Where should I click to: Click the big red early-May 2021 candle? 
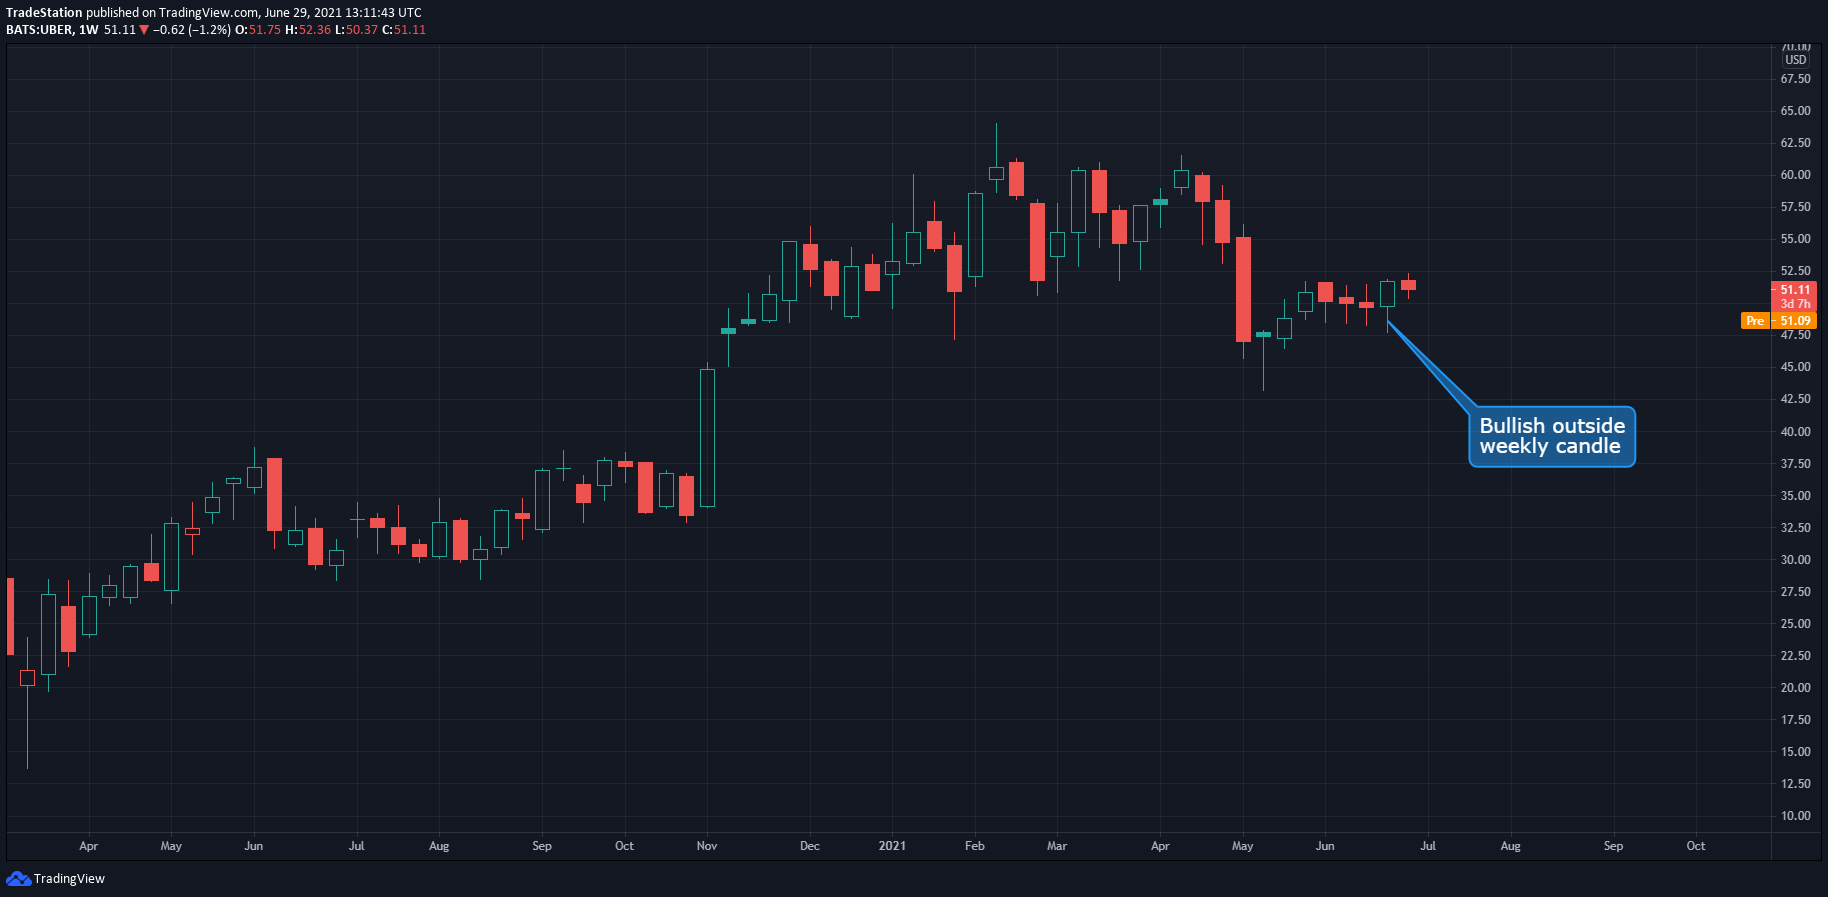(x=1243, y=289)
